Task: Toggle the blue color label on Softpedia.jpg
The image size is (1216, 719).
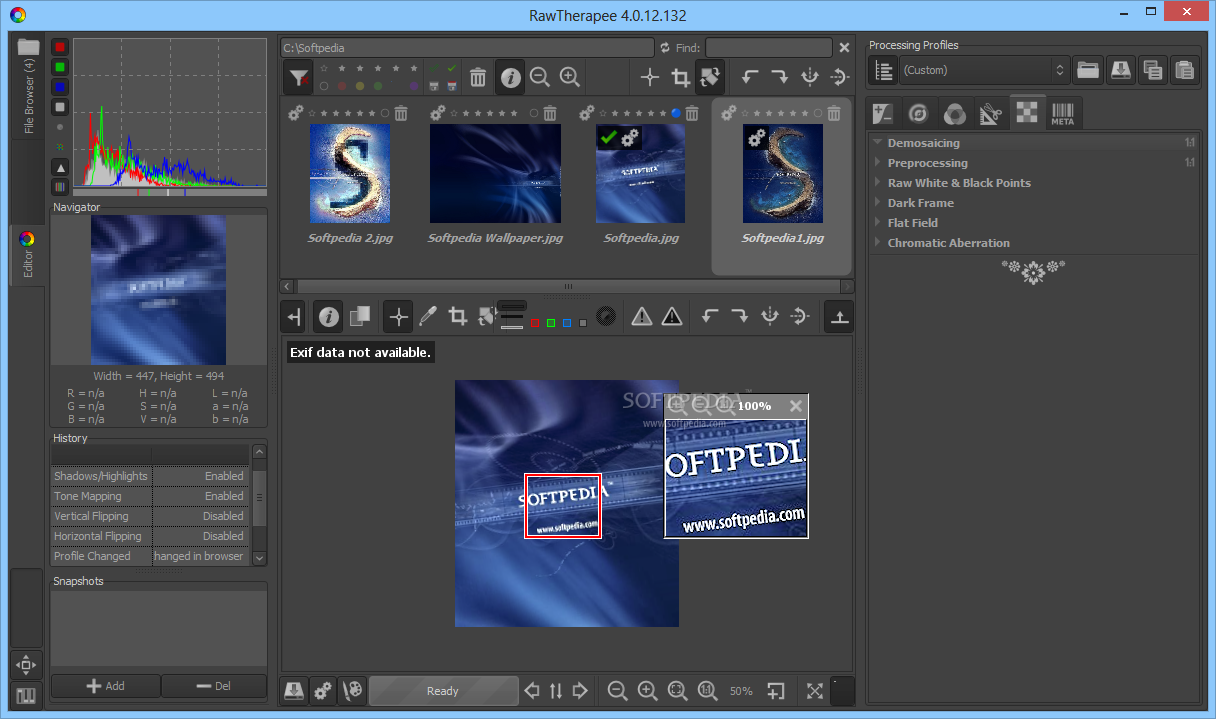Action: tap(676, 113)
